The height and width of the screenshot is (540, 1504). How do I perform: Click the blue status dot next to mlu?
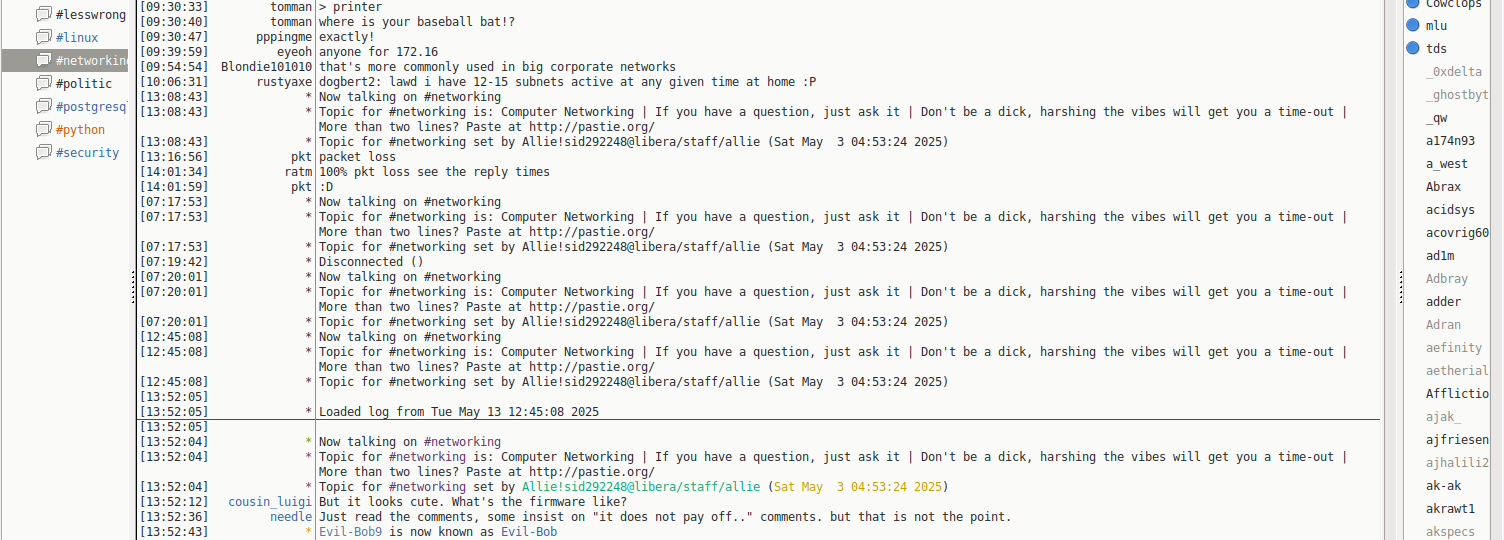click(1413, 26)
